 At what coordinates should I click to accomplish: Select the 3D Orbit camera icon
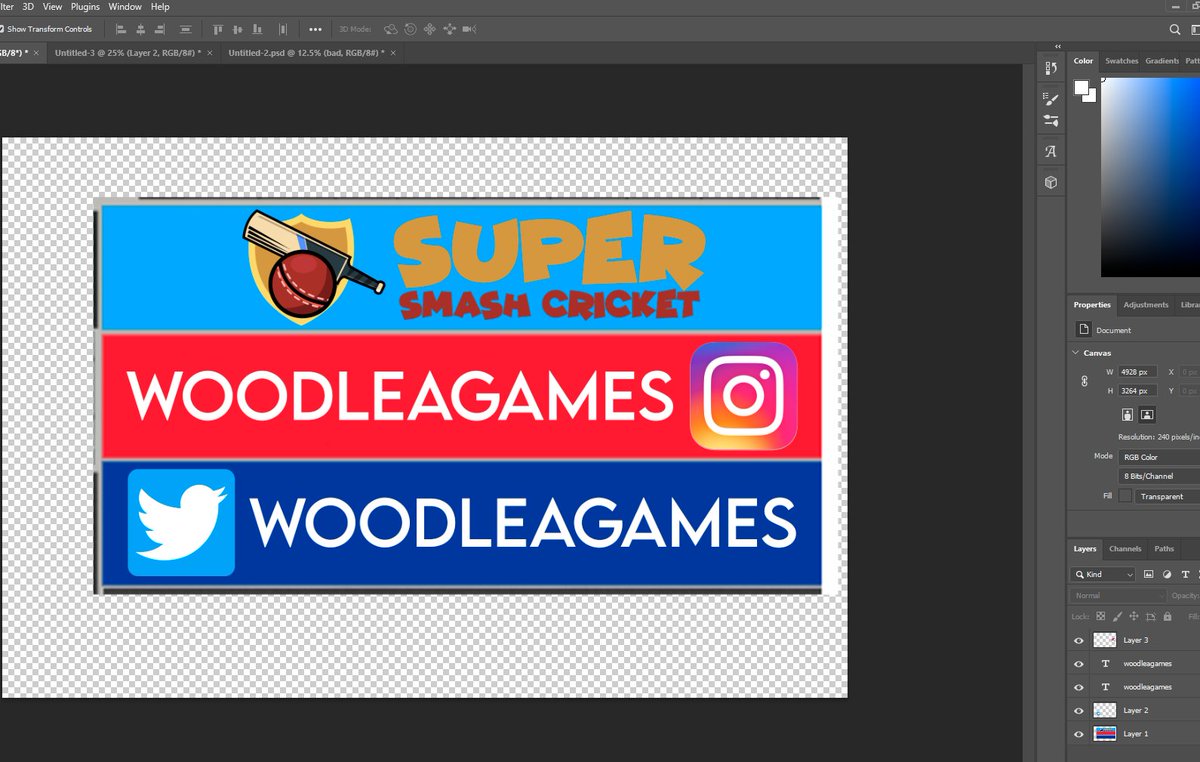(390, 29)
